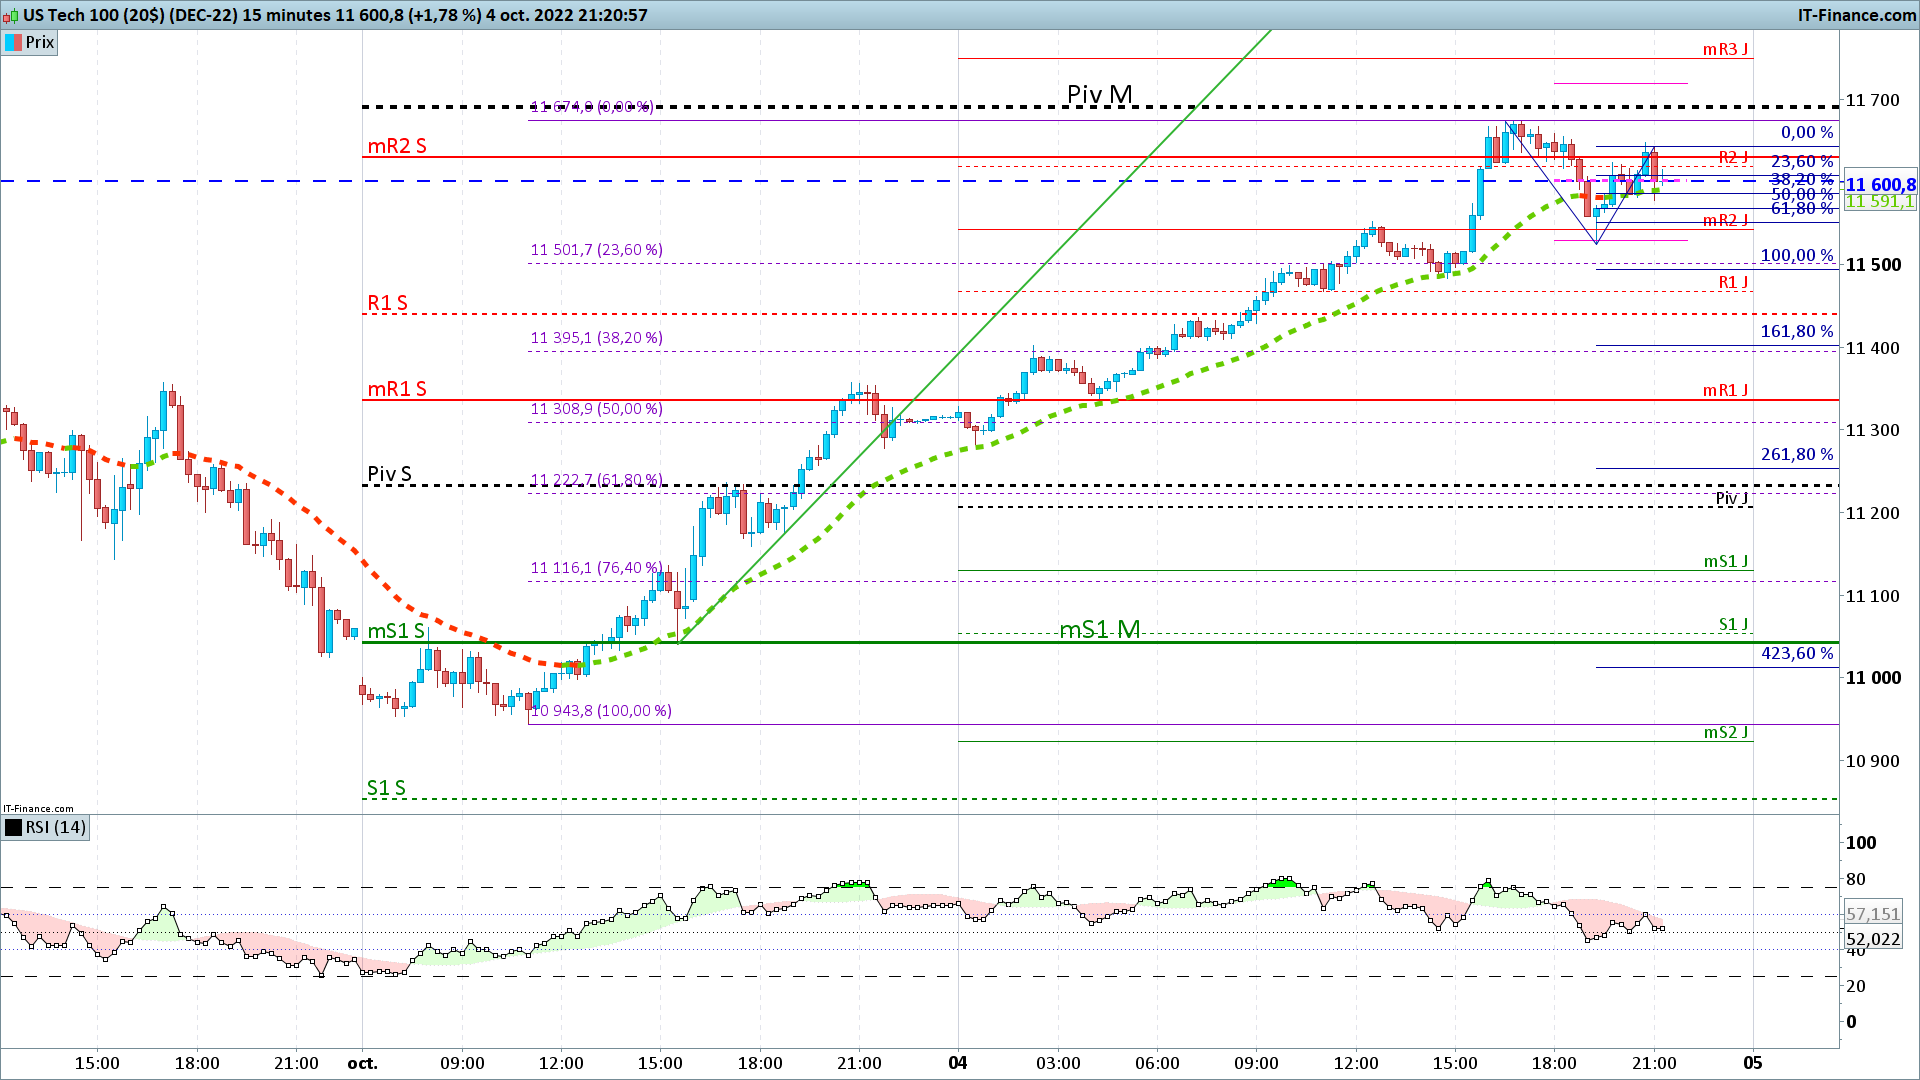This screenshot has height=1080, width=1920.
Task: Click the candlestick icon in the title bar
Action: 11,15
